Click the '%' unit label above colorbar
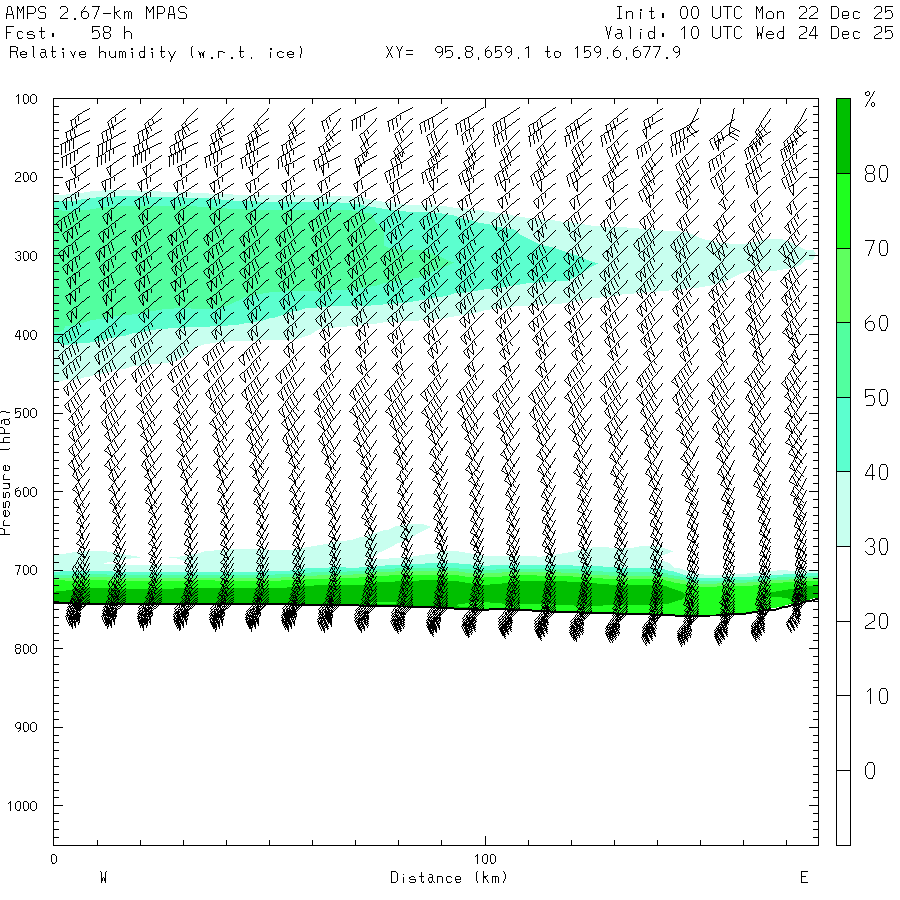The width and height of the screenshot is (900, 900). coord(870,100)
